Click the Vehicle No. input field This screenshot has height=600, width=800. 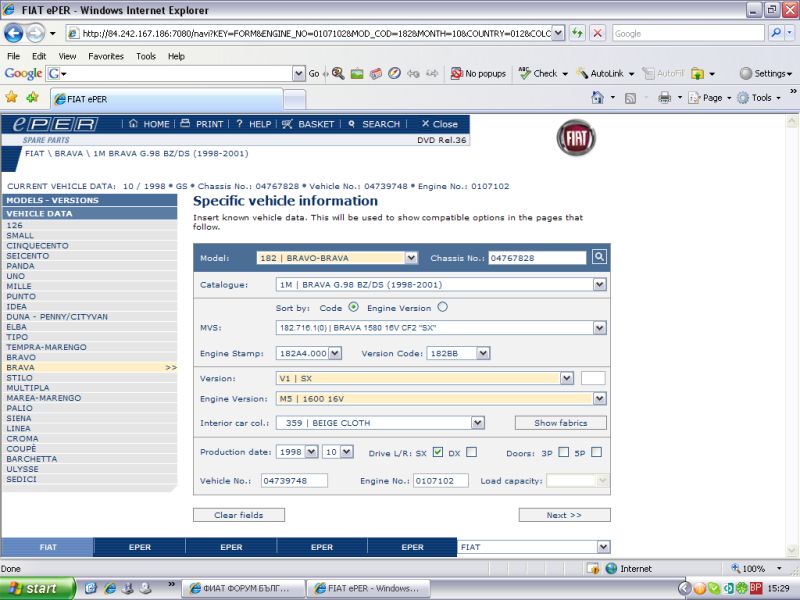click(294, 481)
